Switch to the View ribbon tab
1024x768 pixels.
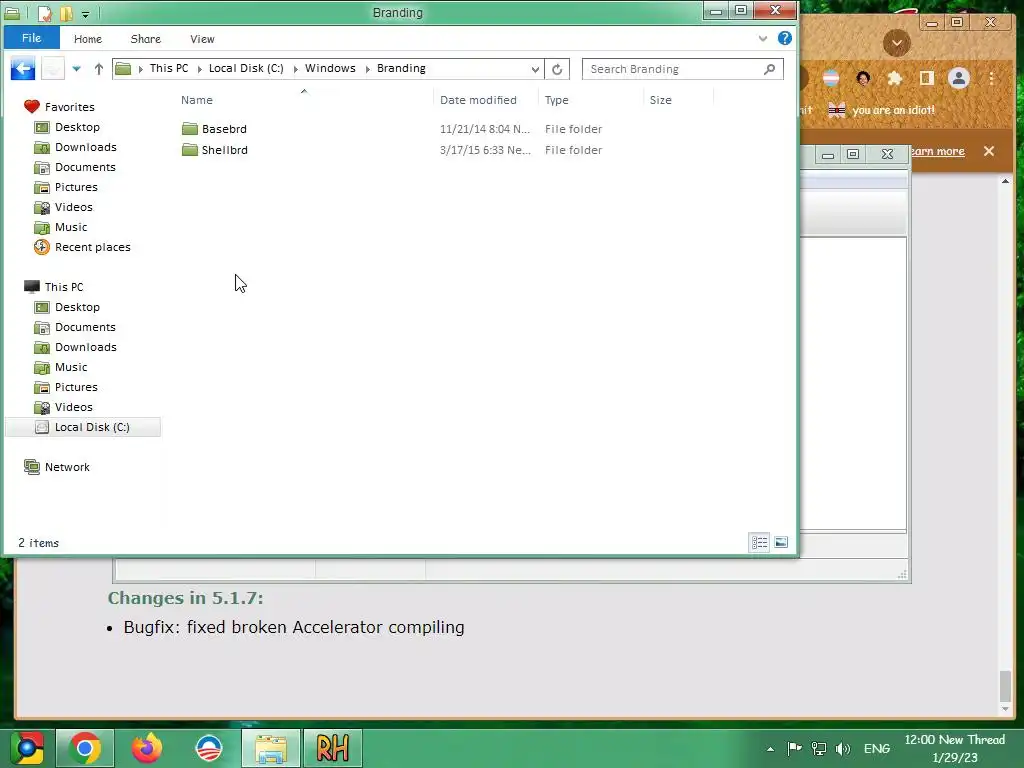[x=202, y=39]
